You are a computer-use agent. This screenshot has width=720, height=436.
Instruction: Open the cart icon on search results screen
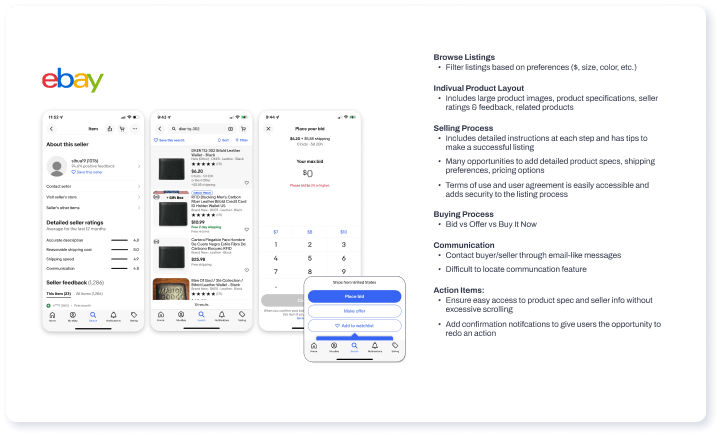(x=243, y=129)
